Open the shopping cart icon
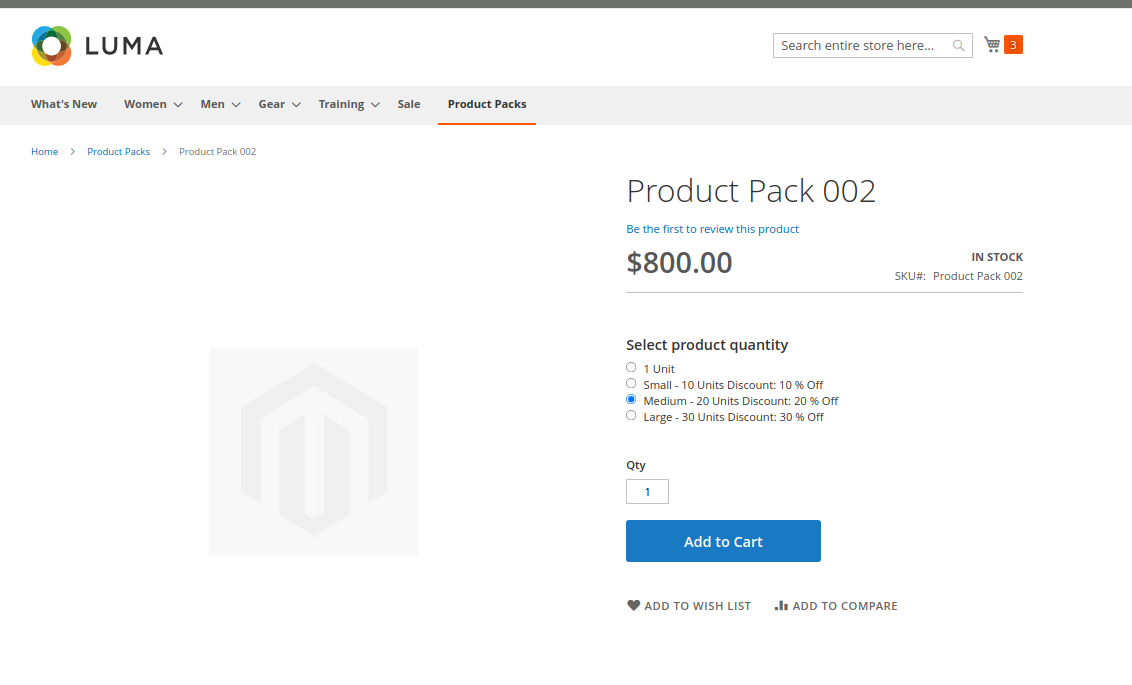This screenshot has height=685, width=1132. pyautogui.click(x=992, y=45)
